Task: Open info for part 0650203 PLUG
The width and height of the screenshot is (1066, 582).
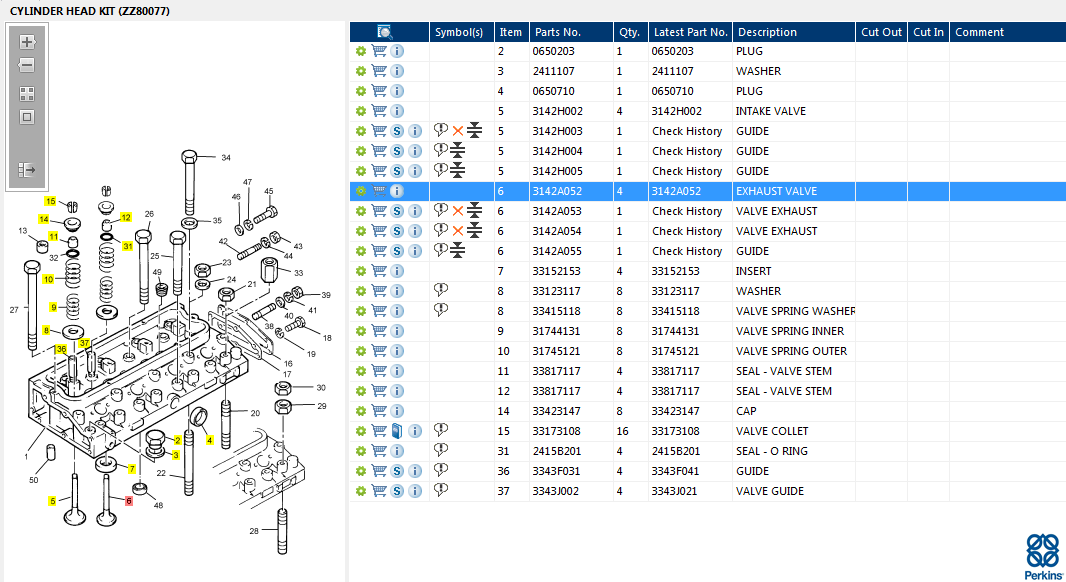Action: pyautogui.click(x=397, y=51)
